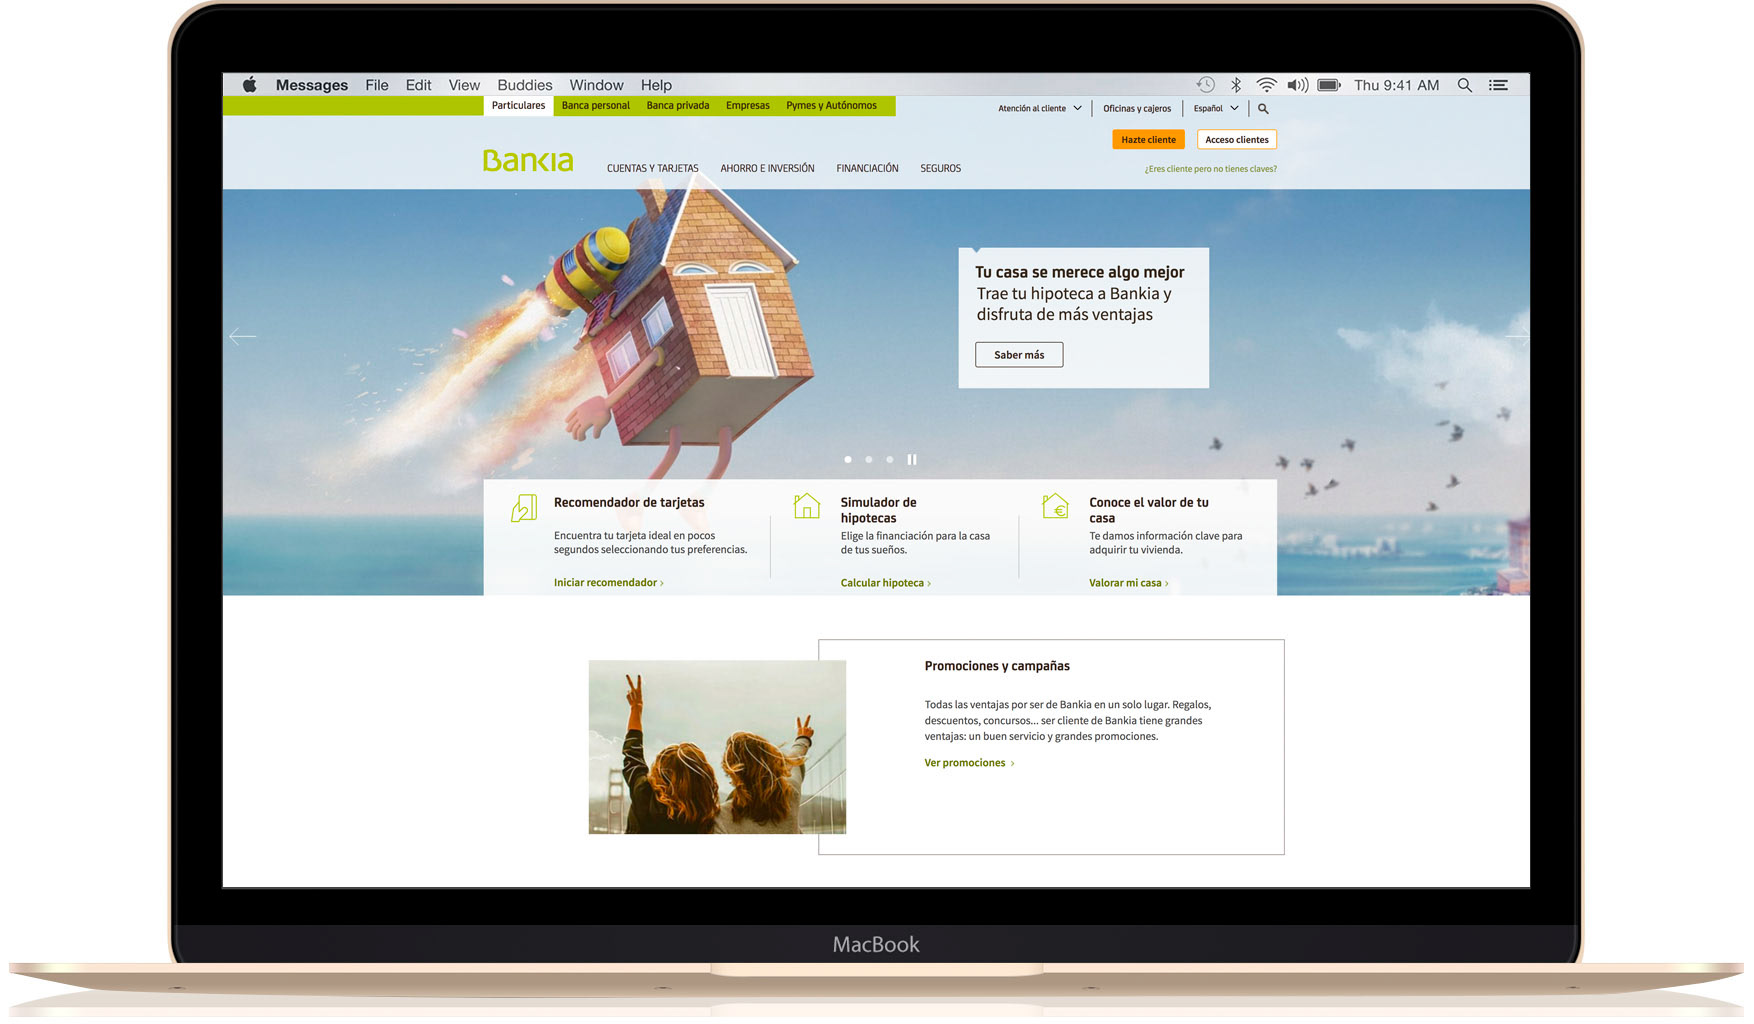
Task: Open the CUENTAS Y TARJETAS menu
Action: tap(652, 169)
